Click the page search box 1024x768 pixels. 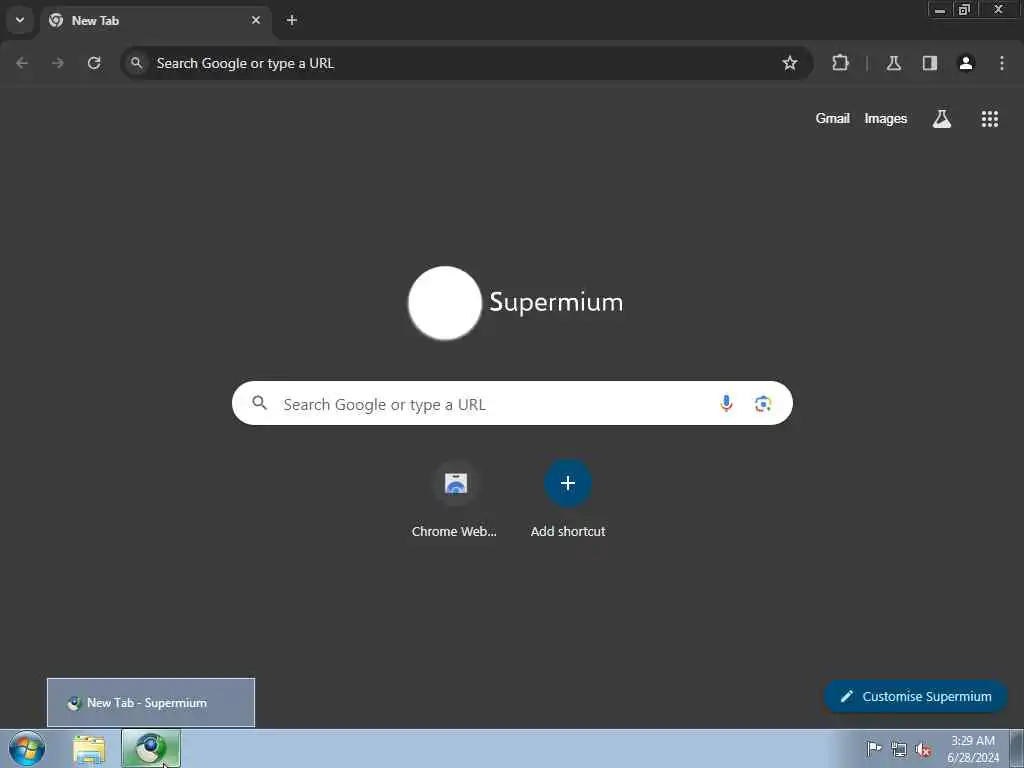[x=512, y=404]
